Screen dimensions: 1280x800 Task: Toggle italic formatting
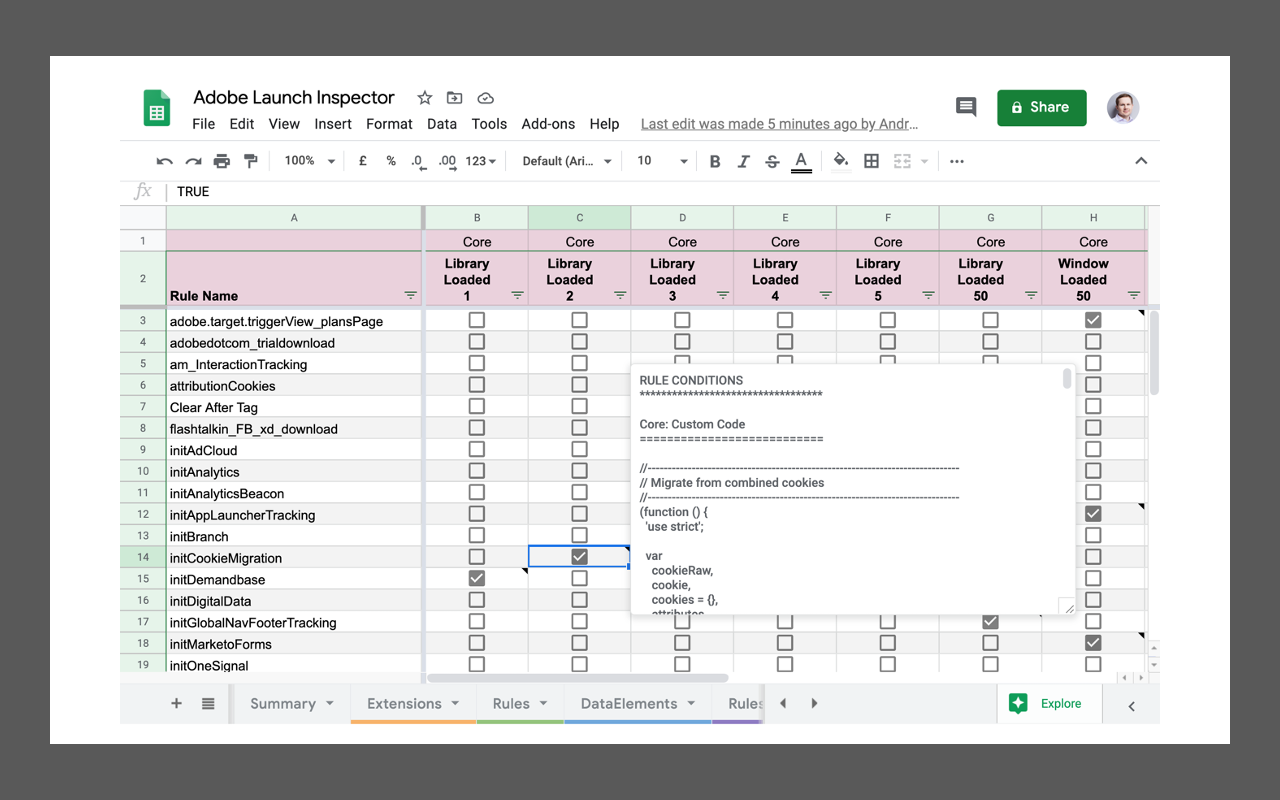[743, 161]
